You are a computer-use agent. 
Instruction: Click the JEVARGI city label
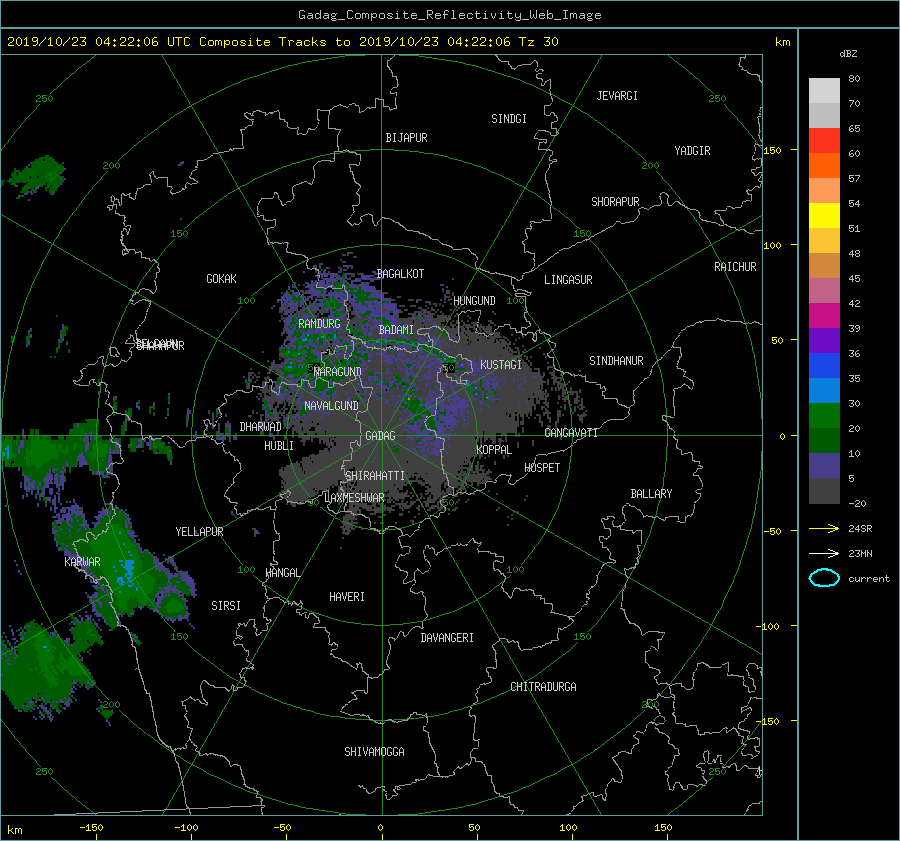(617, 96)
